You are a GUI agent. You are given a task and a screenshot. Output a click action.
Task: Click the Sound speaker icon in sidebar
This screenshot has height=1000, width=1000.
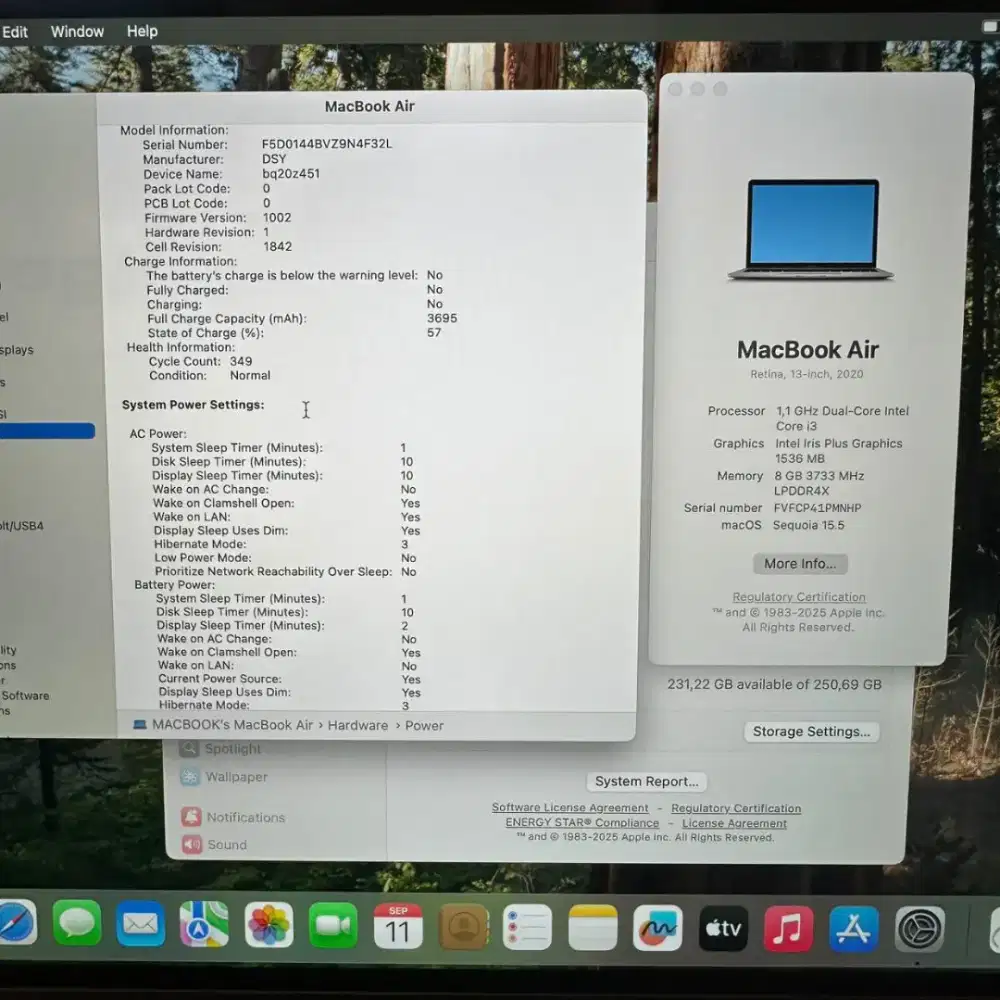click(x=191, y=844)
